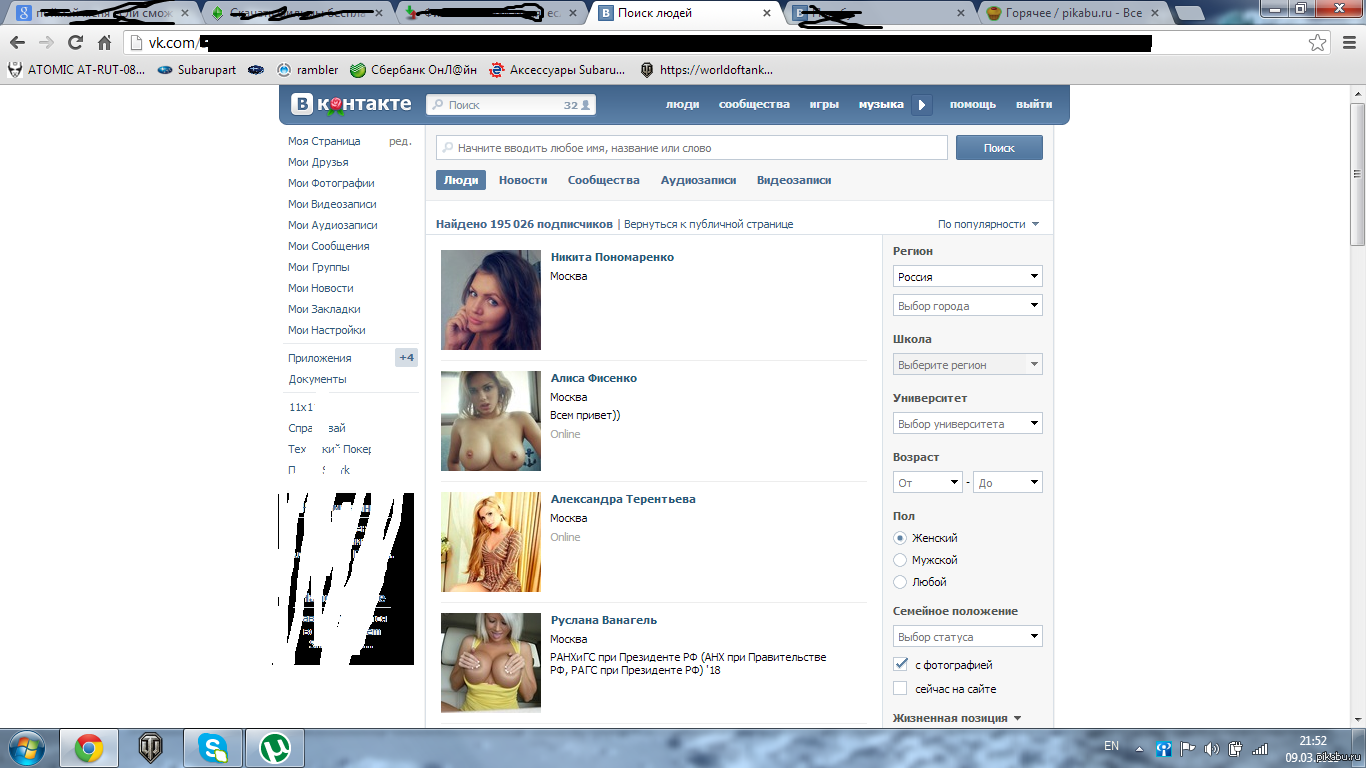Open Мои Настройки in the sidebar
Screen dimensions: 1366x768
coord(327,330)
